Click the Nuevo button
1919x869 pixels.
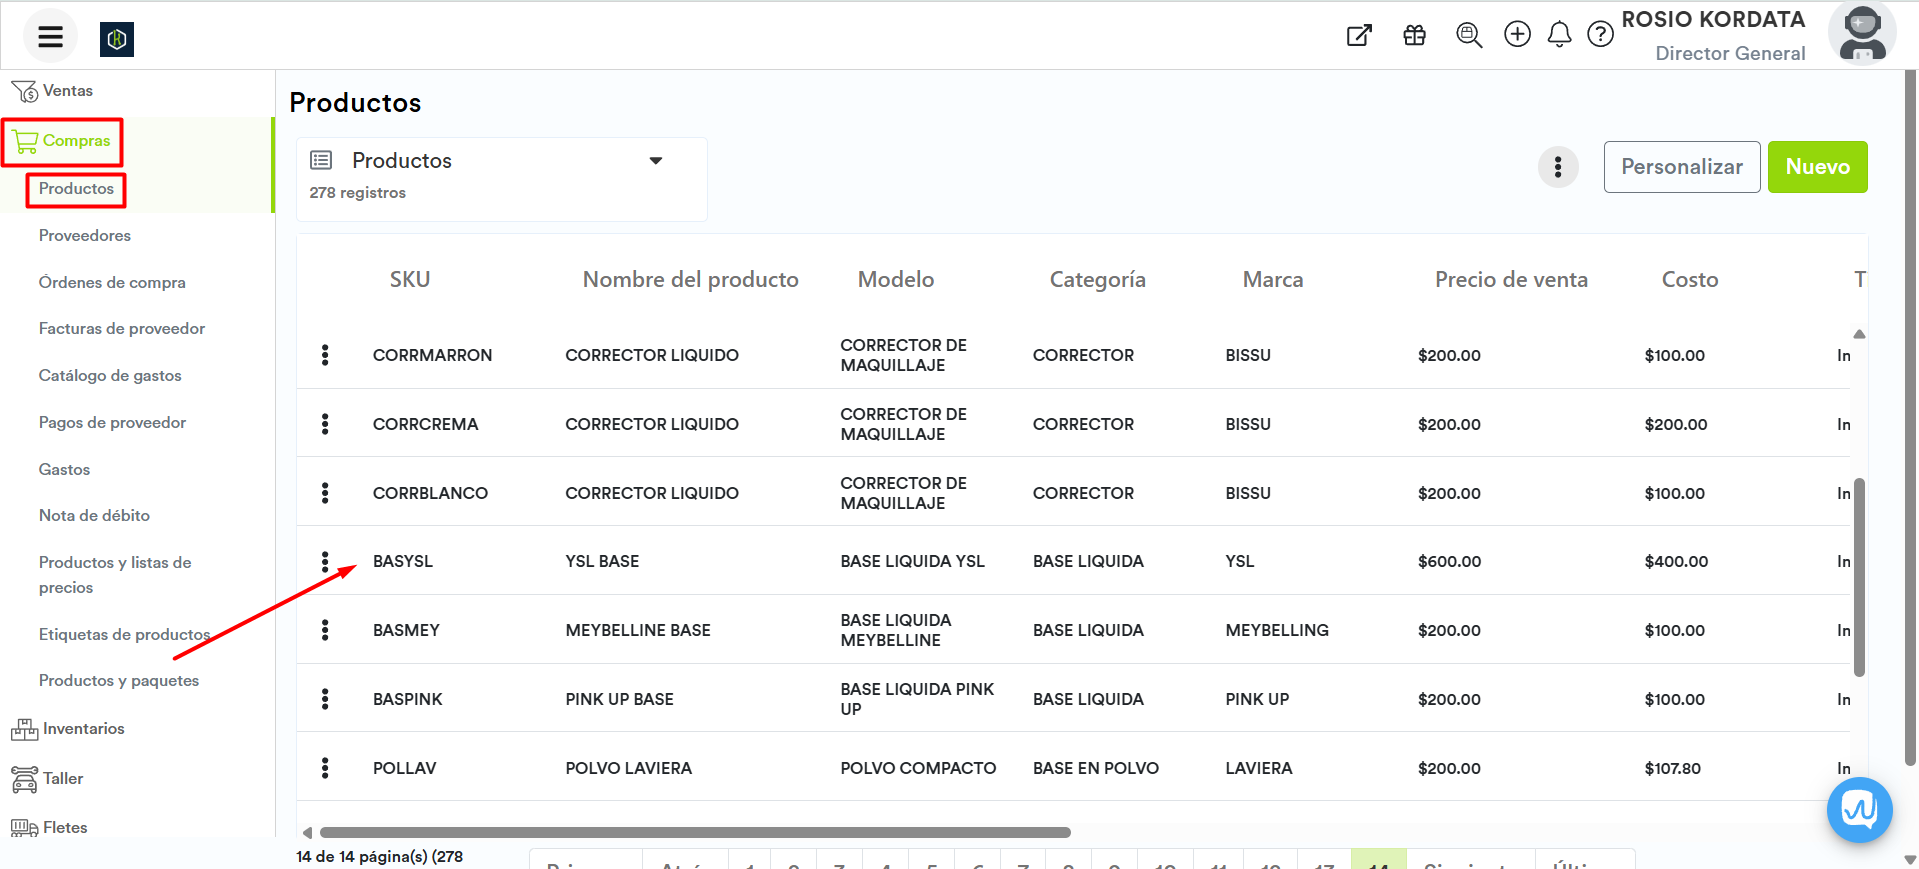[x=1817, y=167]
